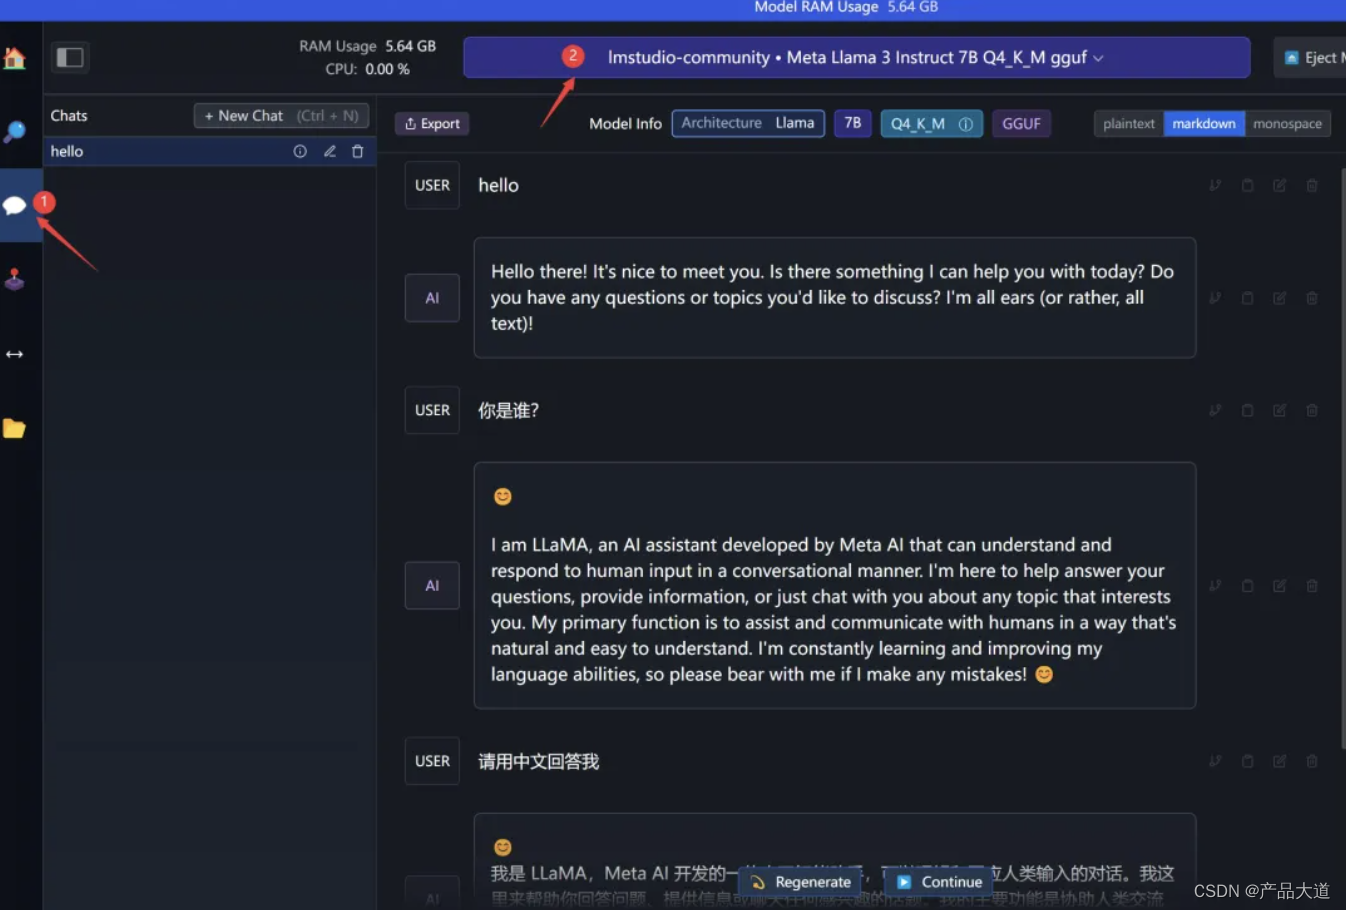
Task: Click 'Model RAM Usage 5.64 GB' title bar text
Action: [x=846, y=7]
